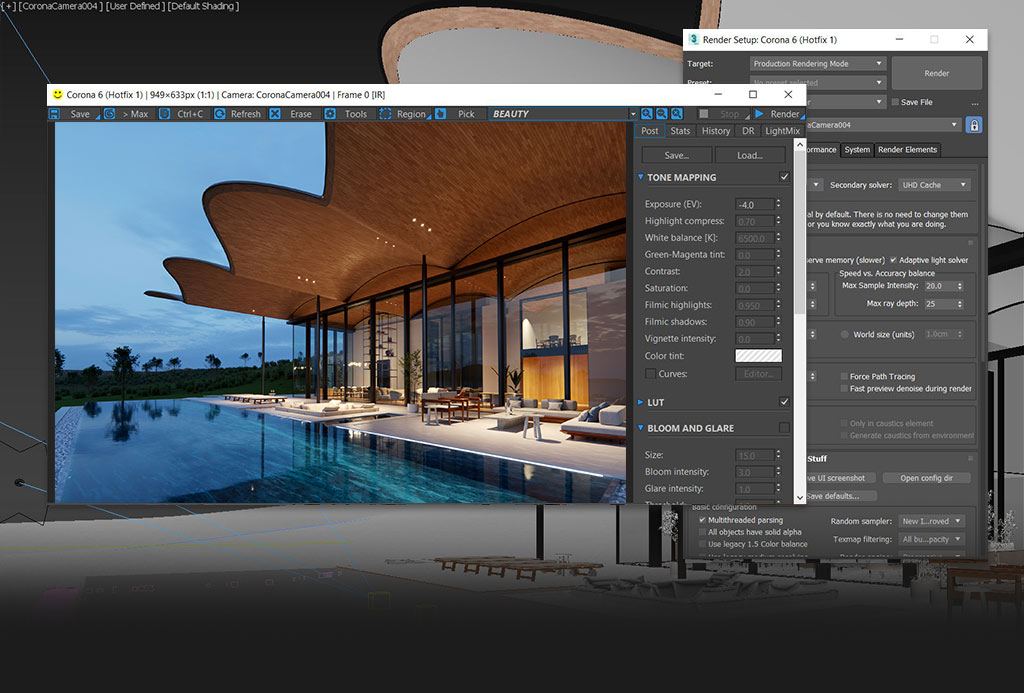Viewport: 1024px width, 693px height.
Task: Click the Refresh circular arrow icon
Action: point(220,114)
